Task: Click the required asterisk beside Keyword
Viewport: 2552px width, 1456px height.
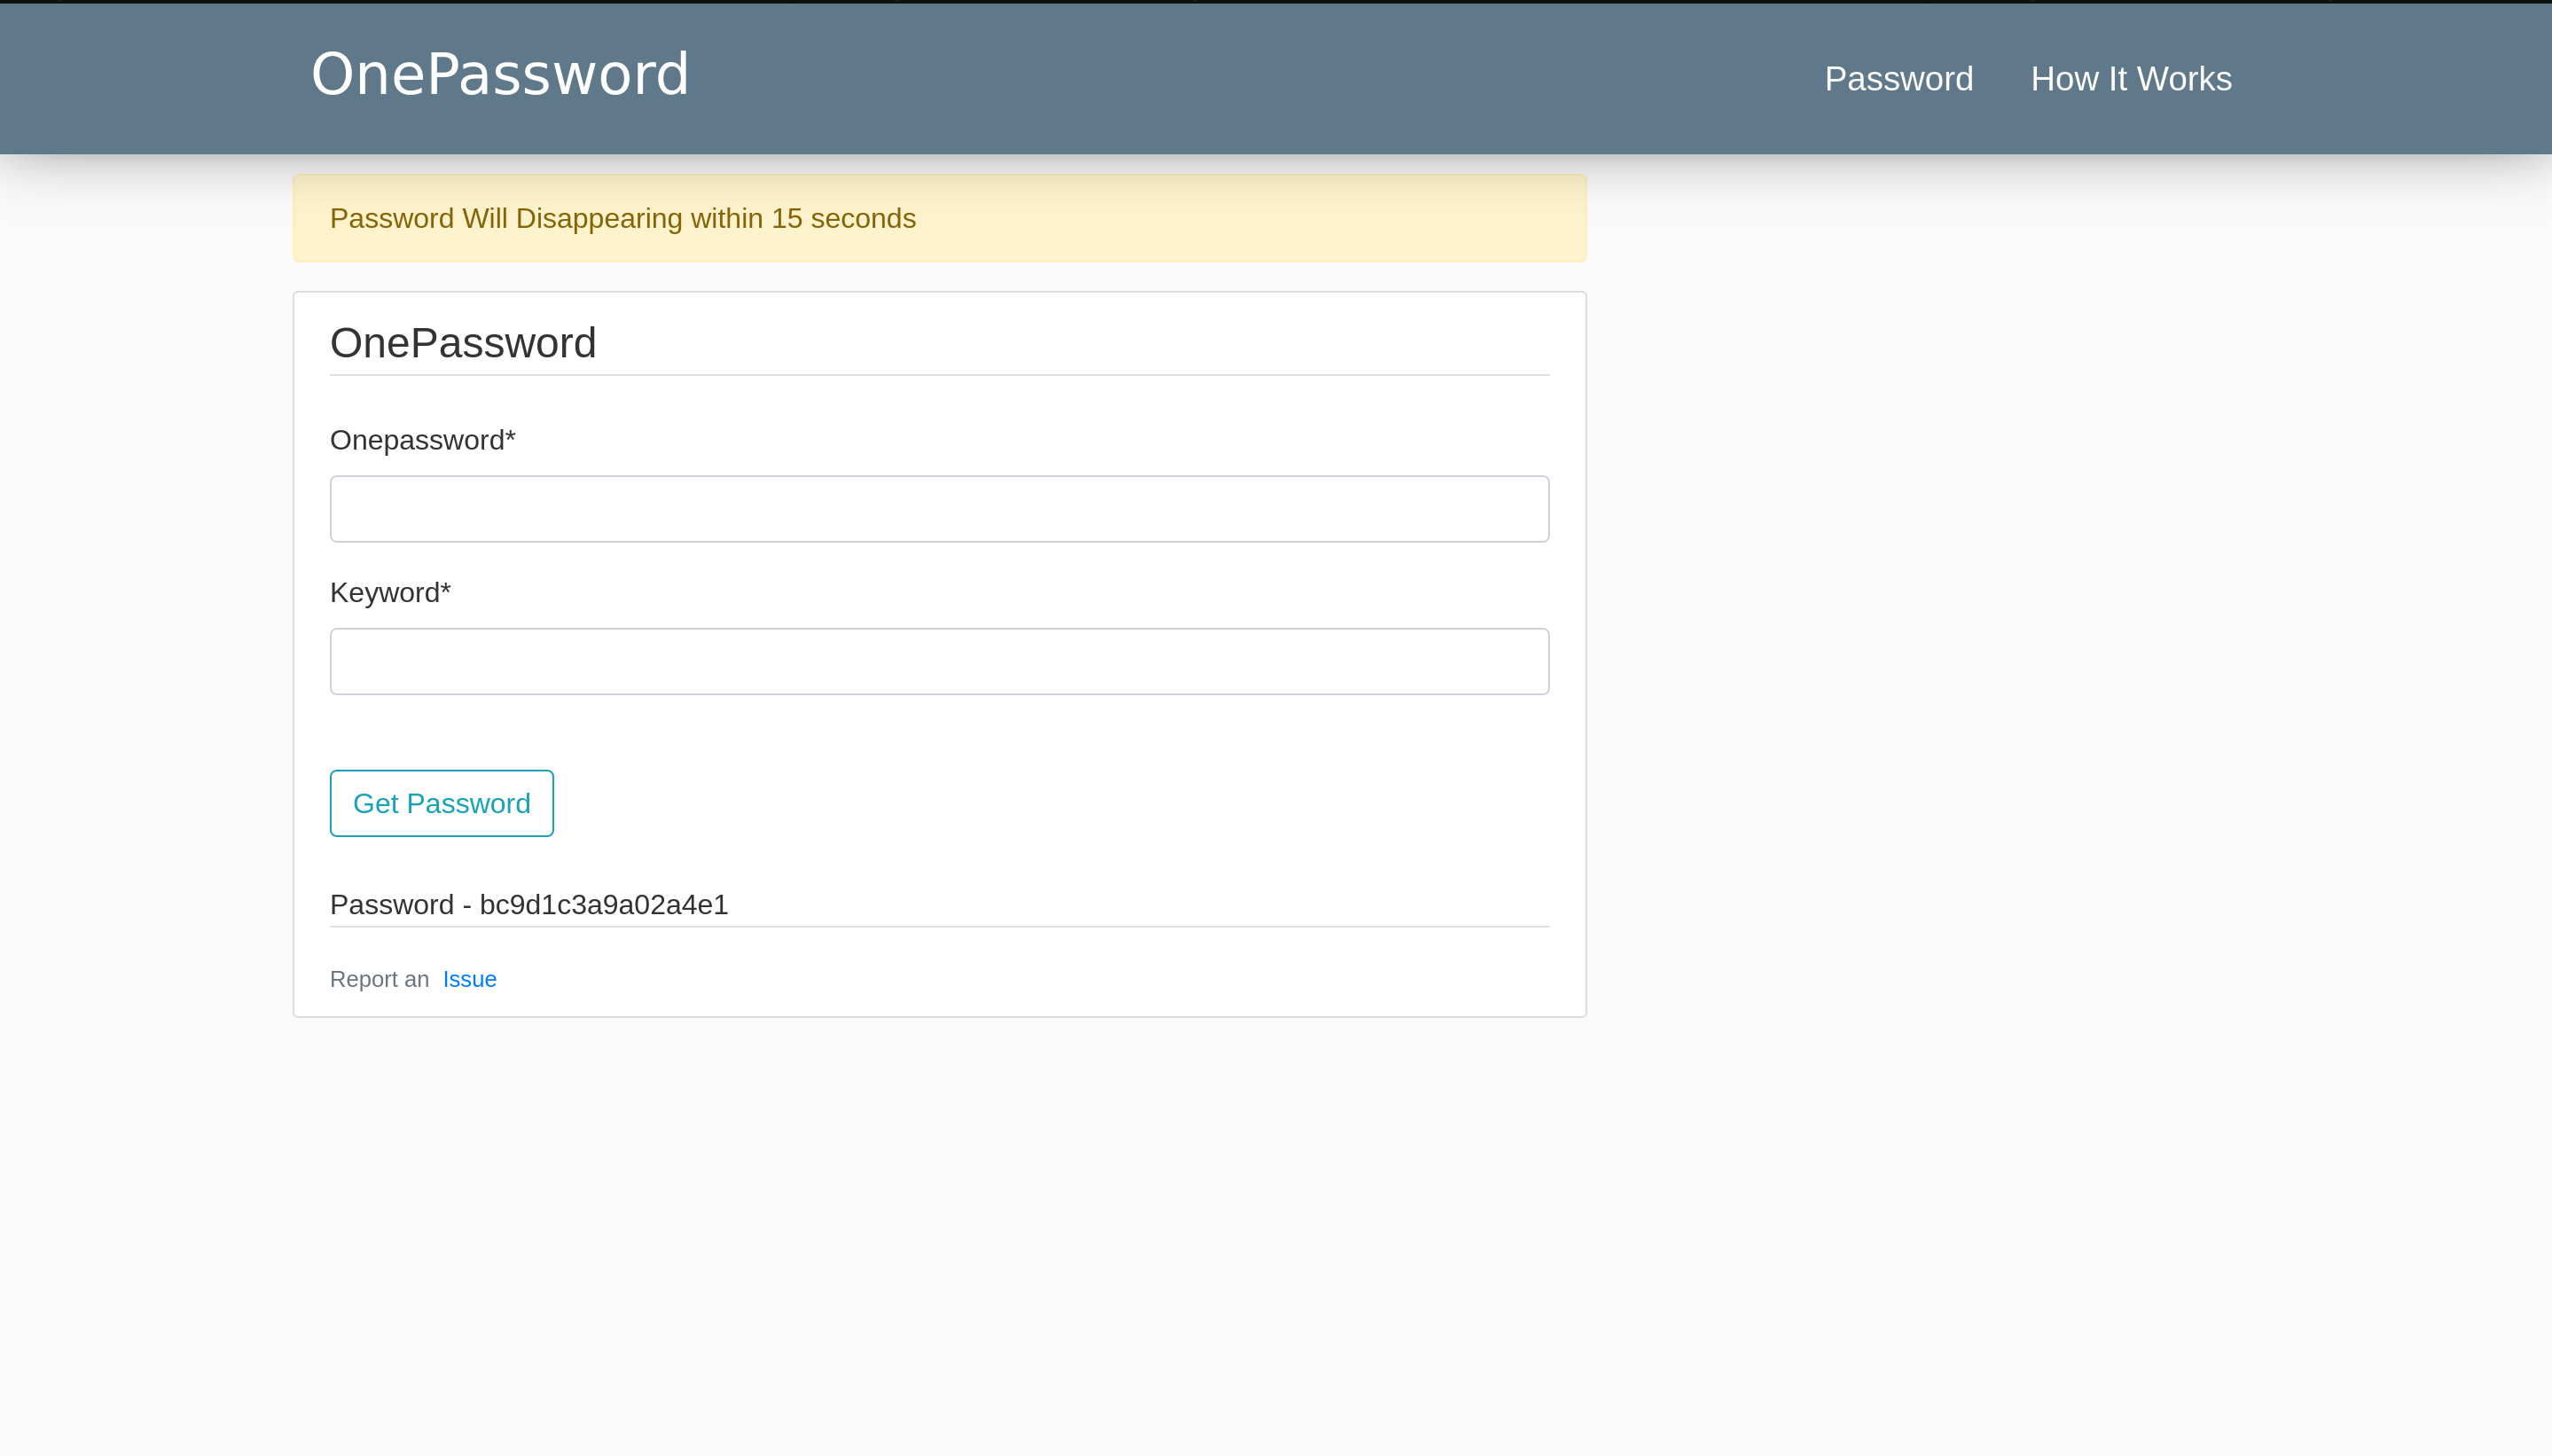Action: [446, 590]
